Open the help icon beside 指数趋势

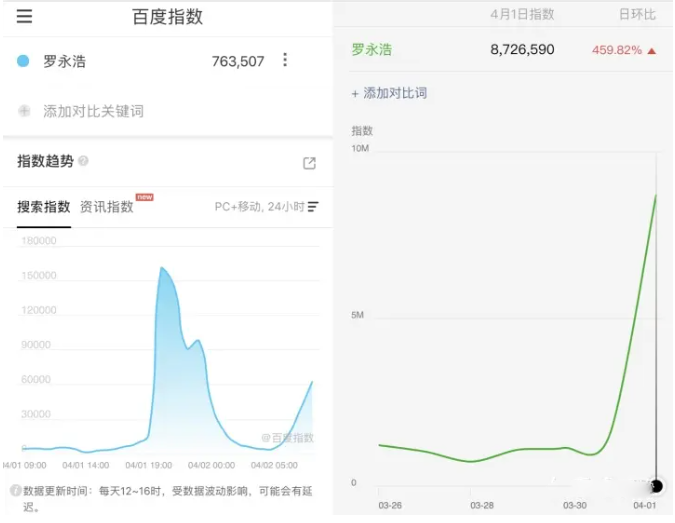84,161
